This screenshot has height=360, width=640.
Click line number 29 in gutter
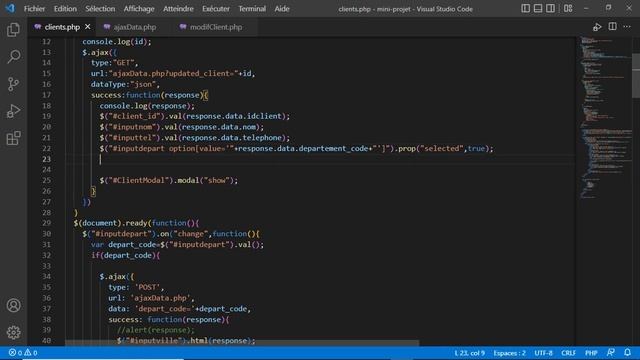[47, 223]
